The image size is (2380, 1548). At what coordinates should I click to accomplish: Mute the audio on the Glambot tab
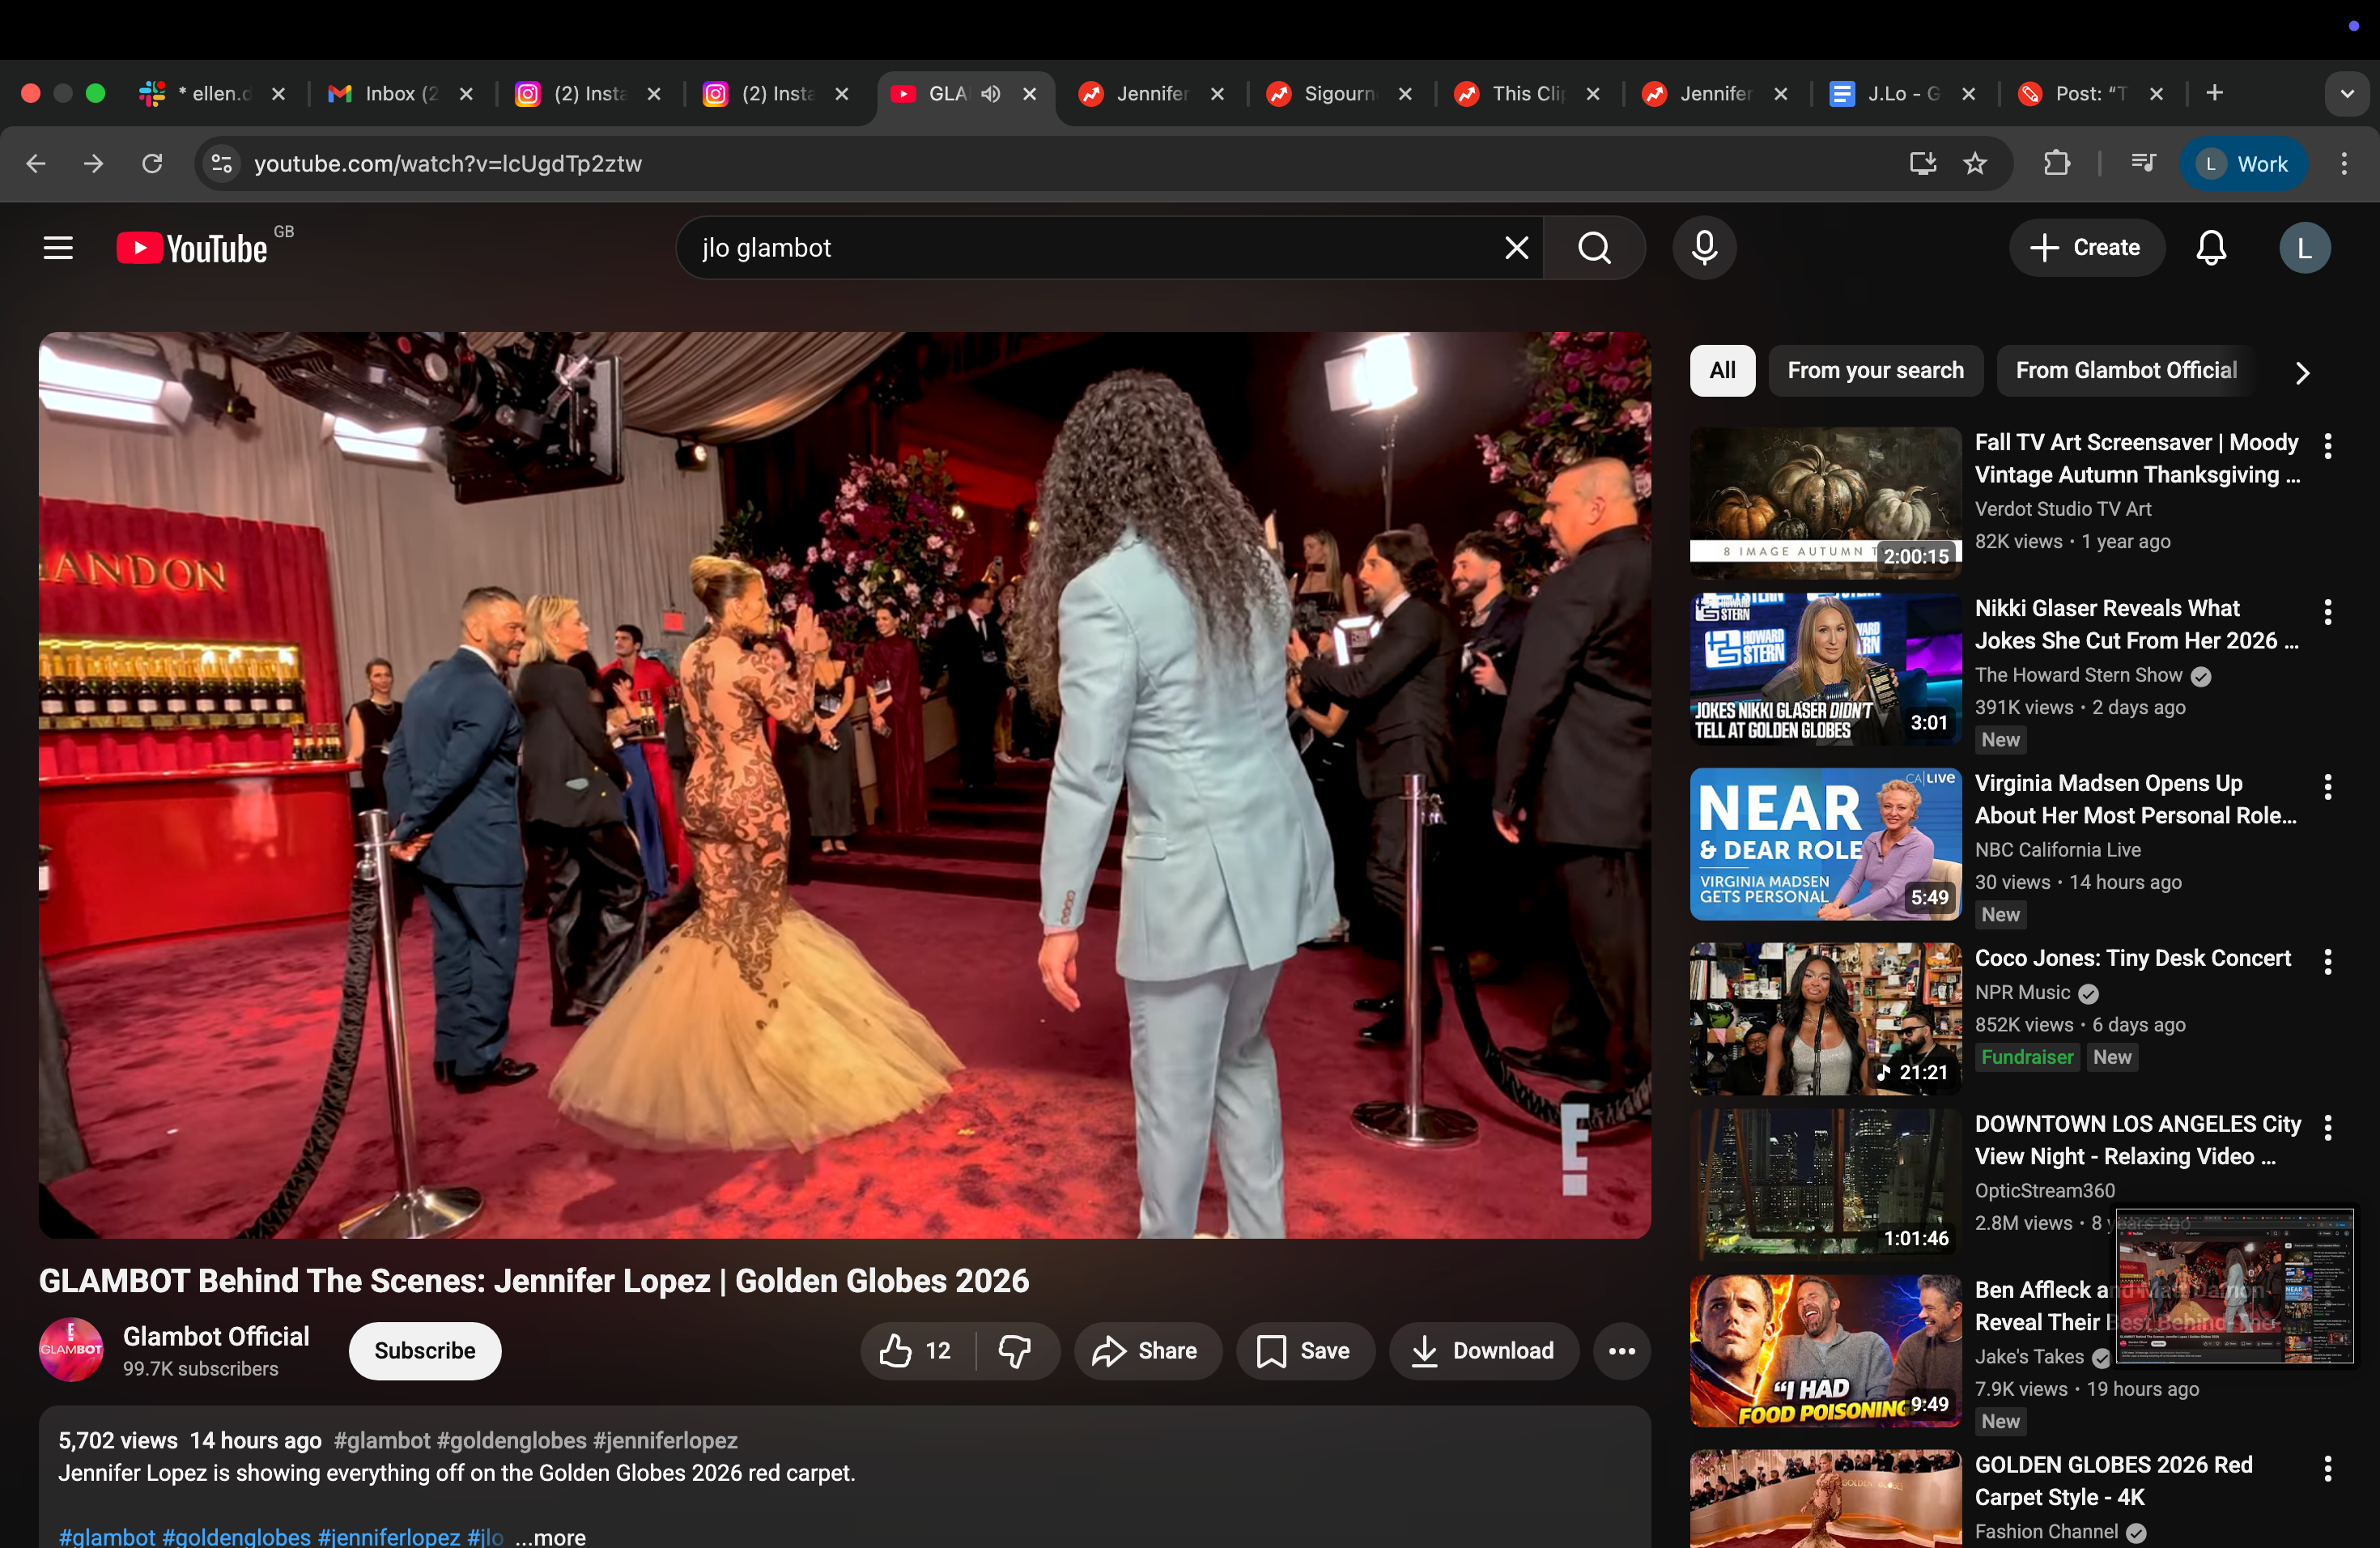(990, 93)
